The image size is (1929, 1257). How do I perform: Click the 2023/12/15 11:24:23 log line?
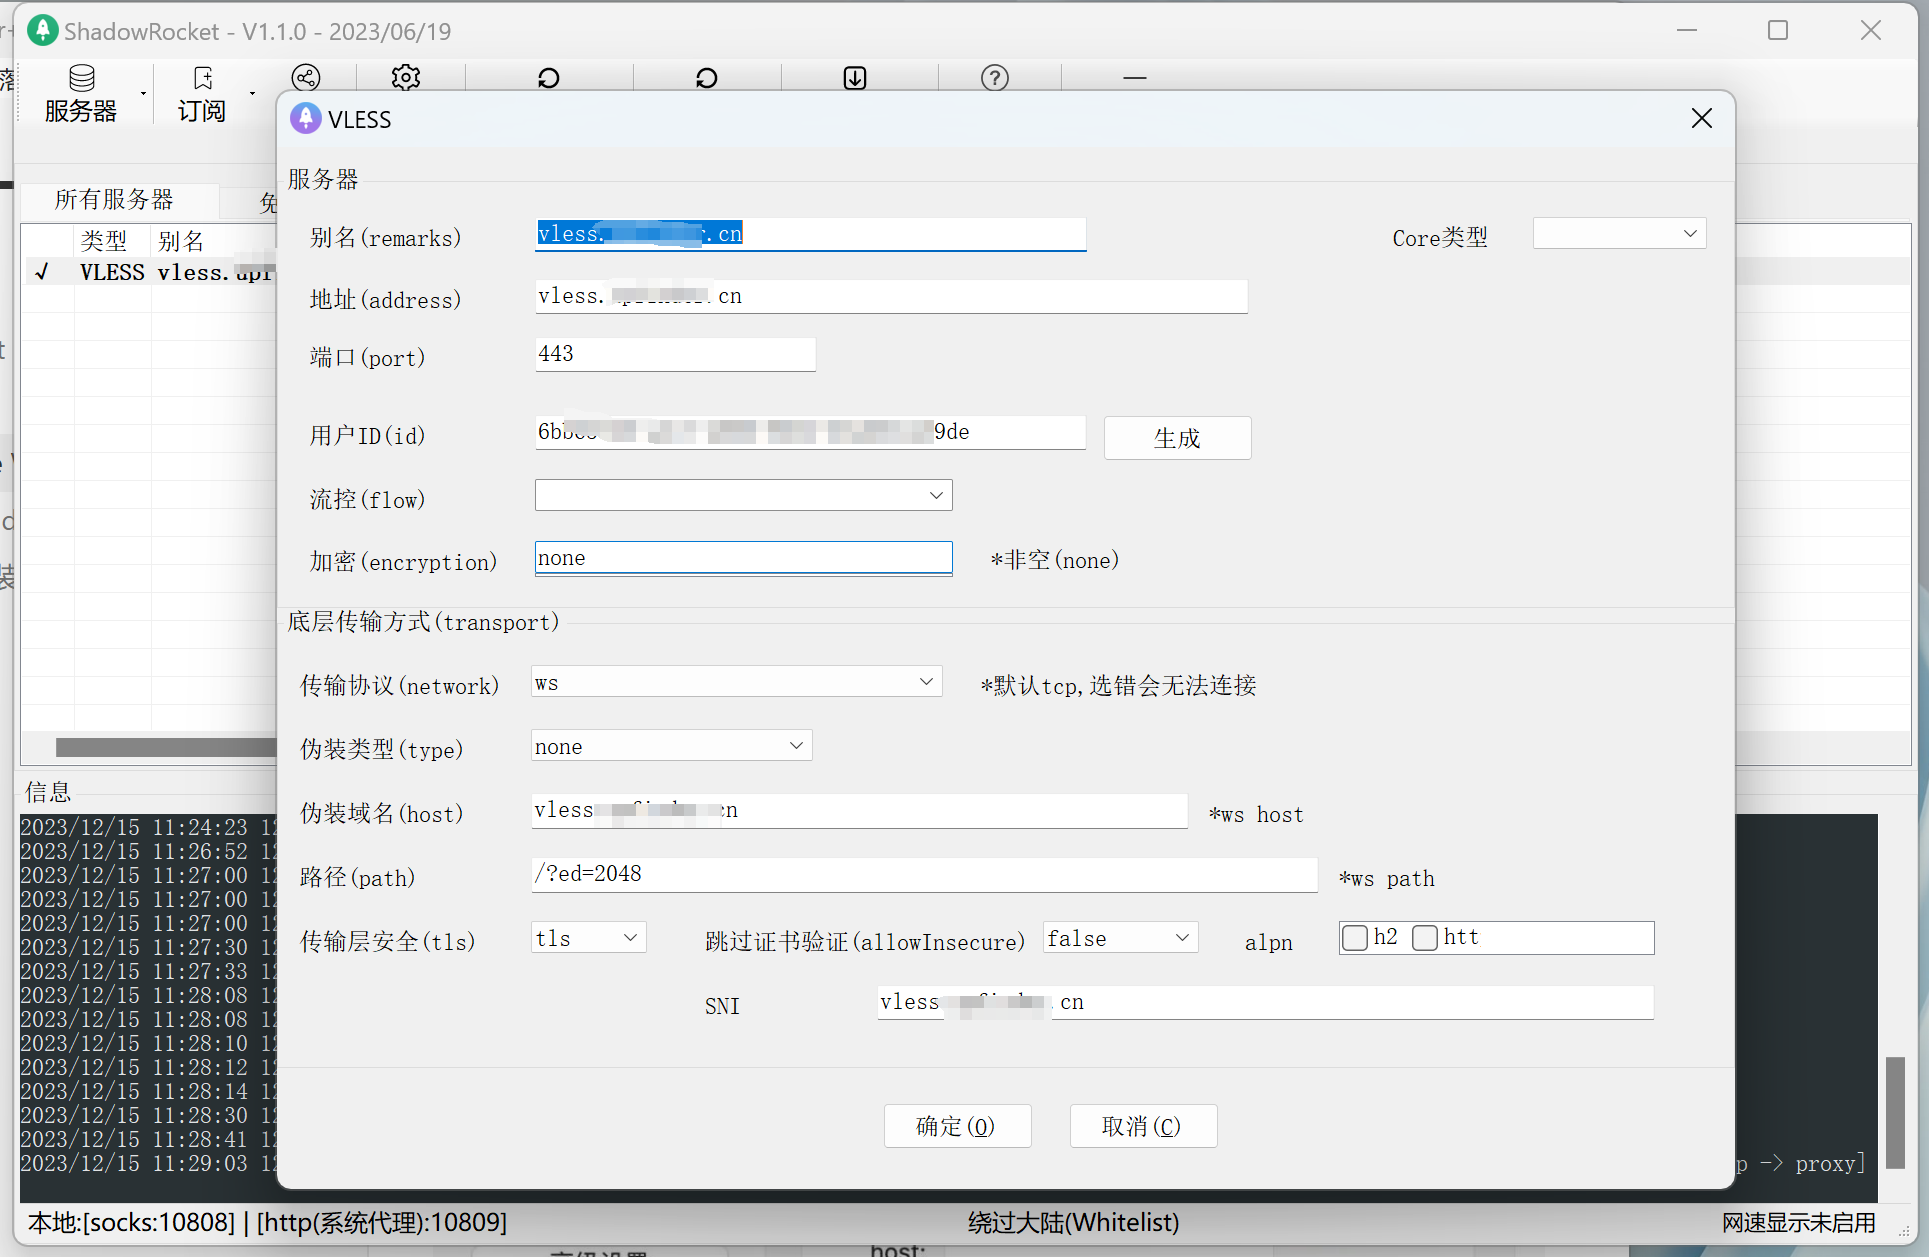tap(148, 827)
